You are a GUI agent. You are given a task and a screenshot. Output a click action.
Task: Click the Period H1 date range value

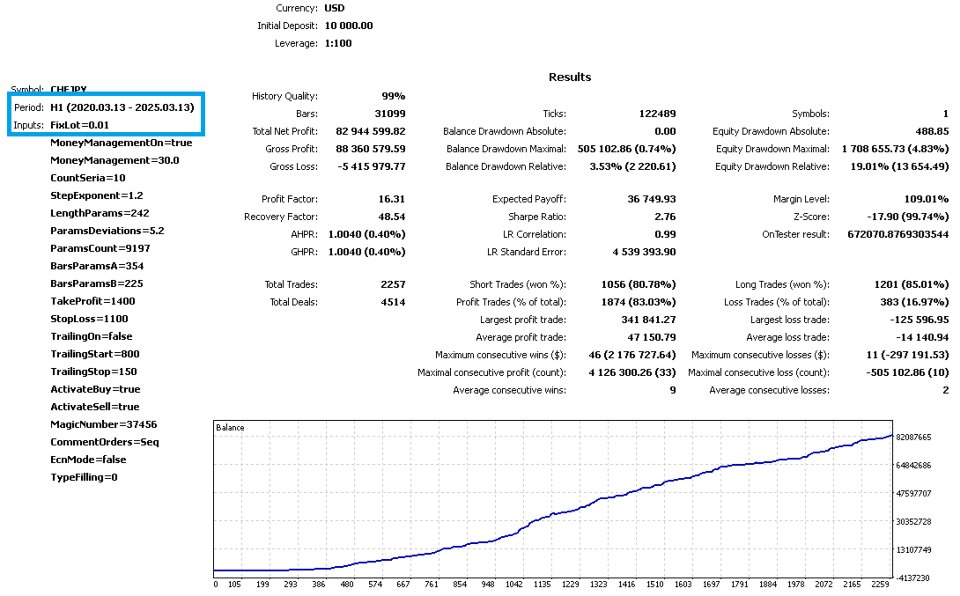[122, 107]
